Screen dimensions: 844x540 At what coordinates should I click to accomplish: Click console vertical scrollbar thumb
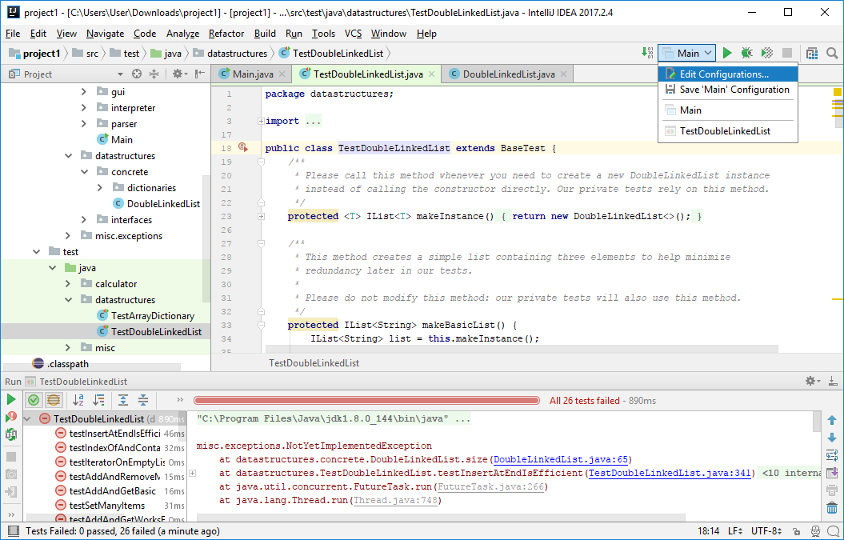point(818,421)
